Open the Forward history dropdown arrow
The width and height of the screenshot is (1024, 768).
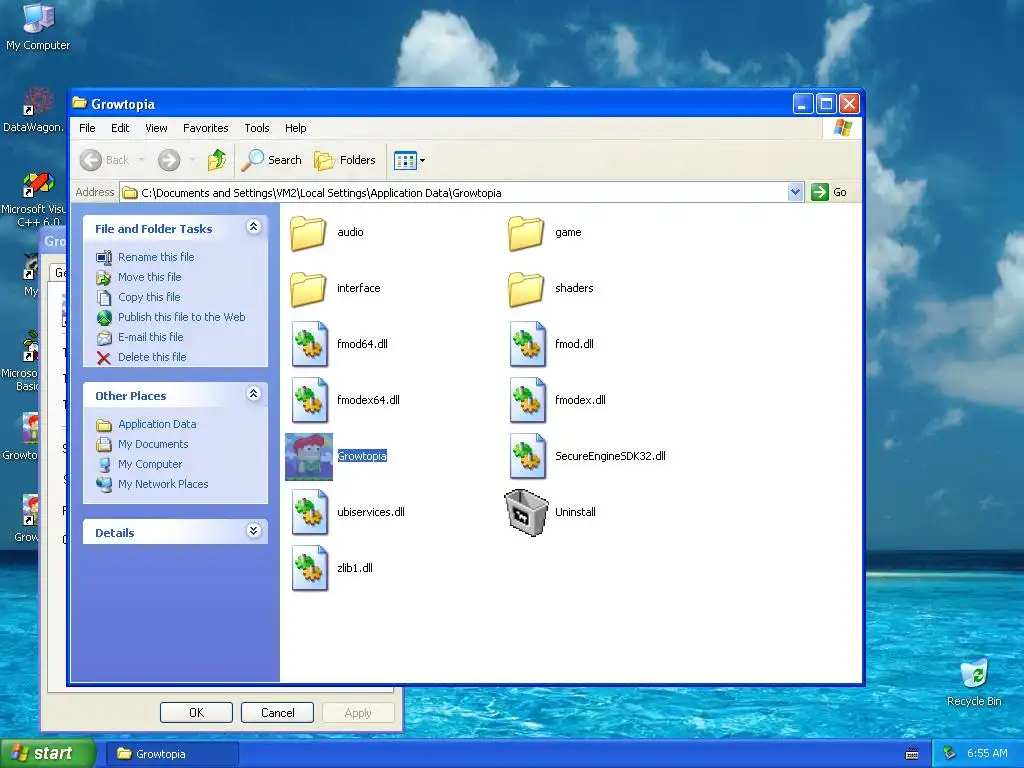(x=192, y=160)
